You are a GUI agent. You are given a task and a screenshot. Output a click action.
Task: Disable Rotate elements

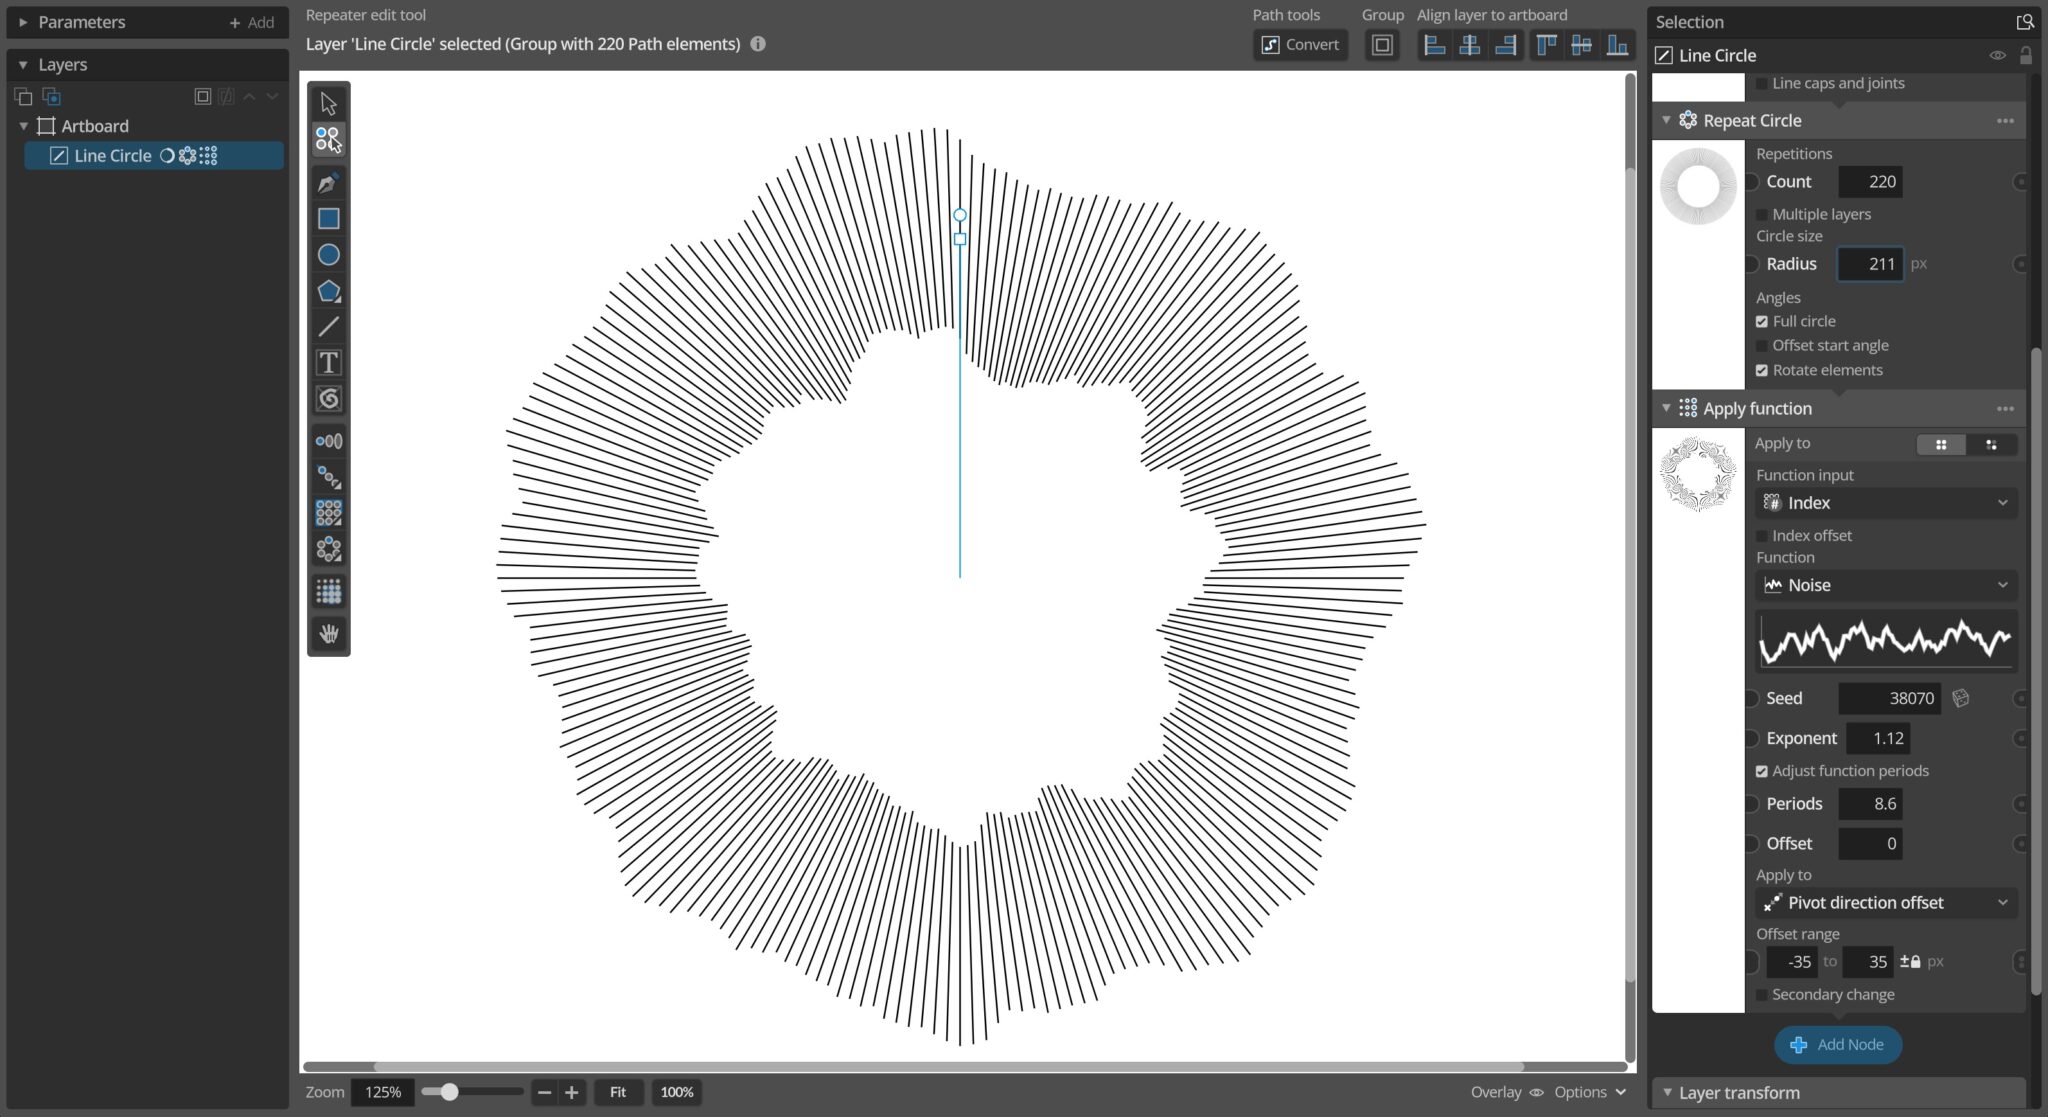coord(1764,370)
